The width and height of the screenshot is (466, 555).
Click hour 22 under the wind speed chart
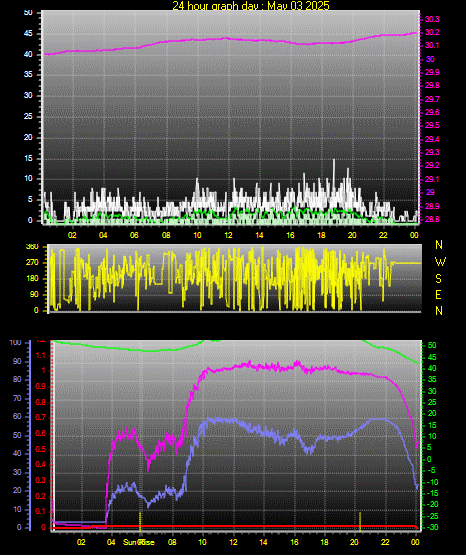(x=383, y=235)
